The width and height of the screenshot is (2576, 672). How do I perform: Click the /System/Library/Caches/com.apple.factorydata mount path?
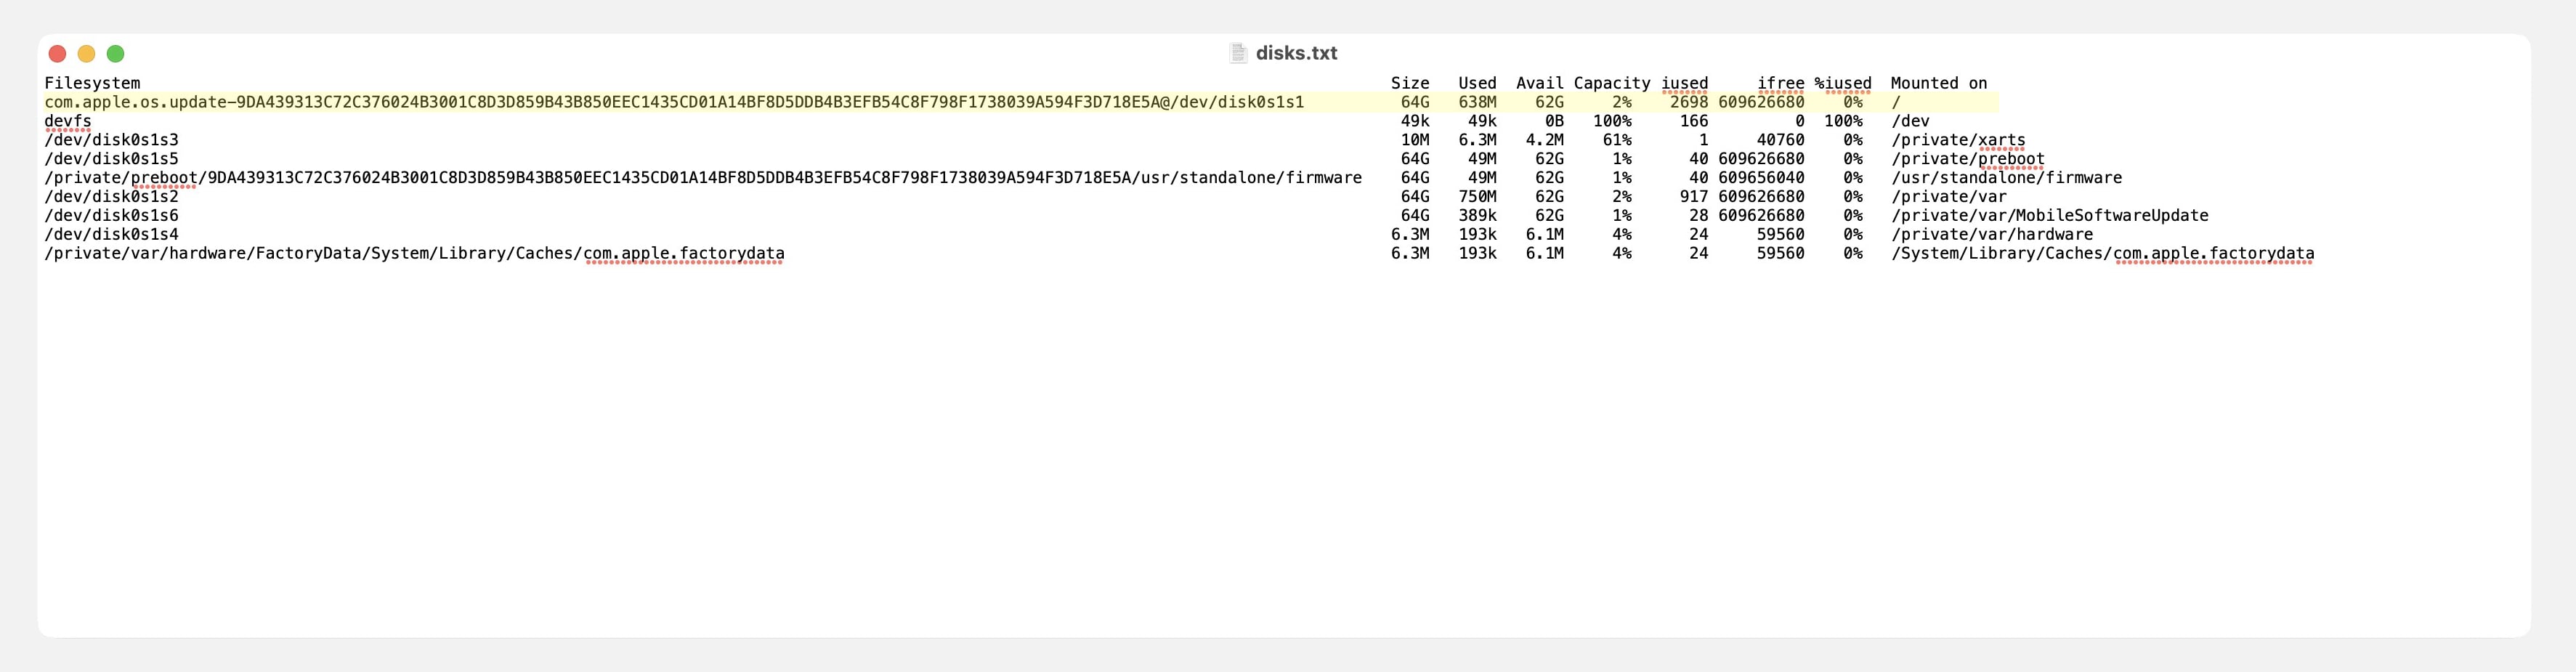(2102, 253)
